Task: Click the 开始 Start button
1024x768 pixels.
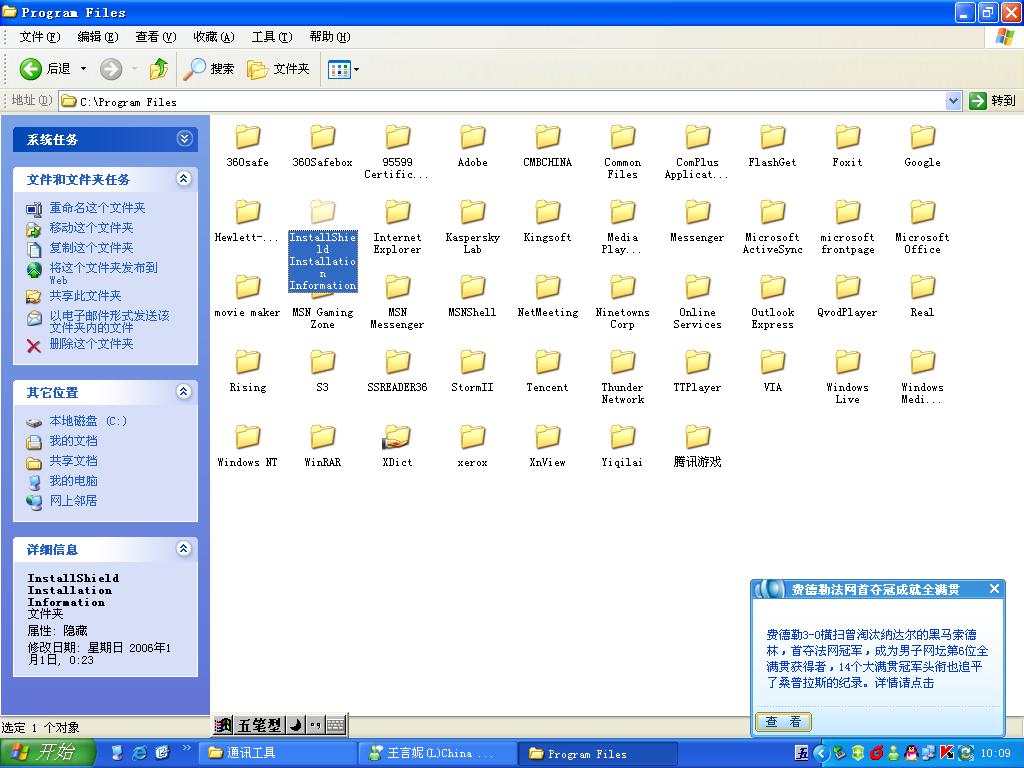Action: pyautogui.click(x=47, y=753)
